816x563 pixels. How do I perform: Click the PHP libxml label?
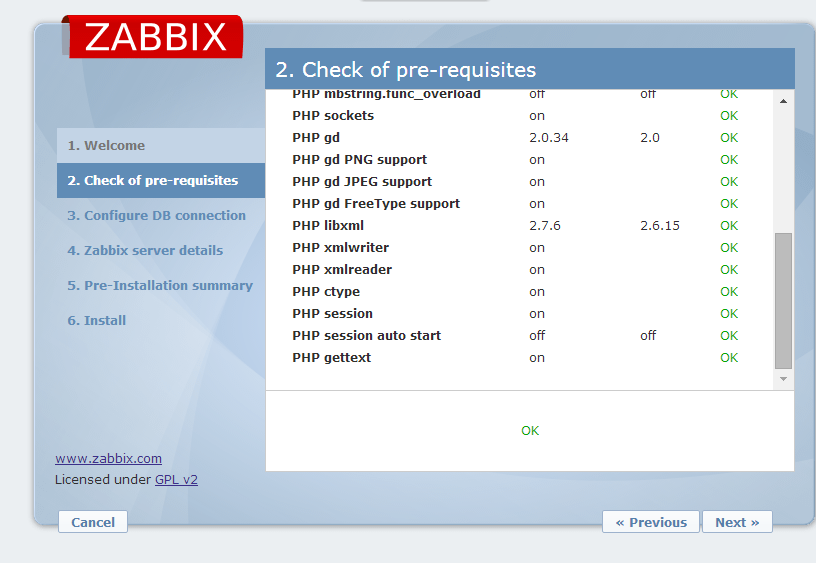pyautogui.click(x=328, y=225)
